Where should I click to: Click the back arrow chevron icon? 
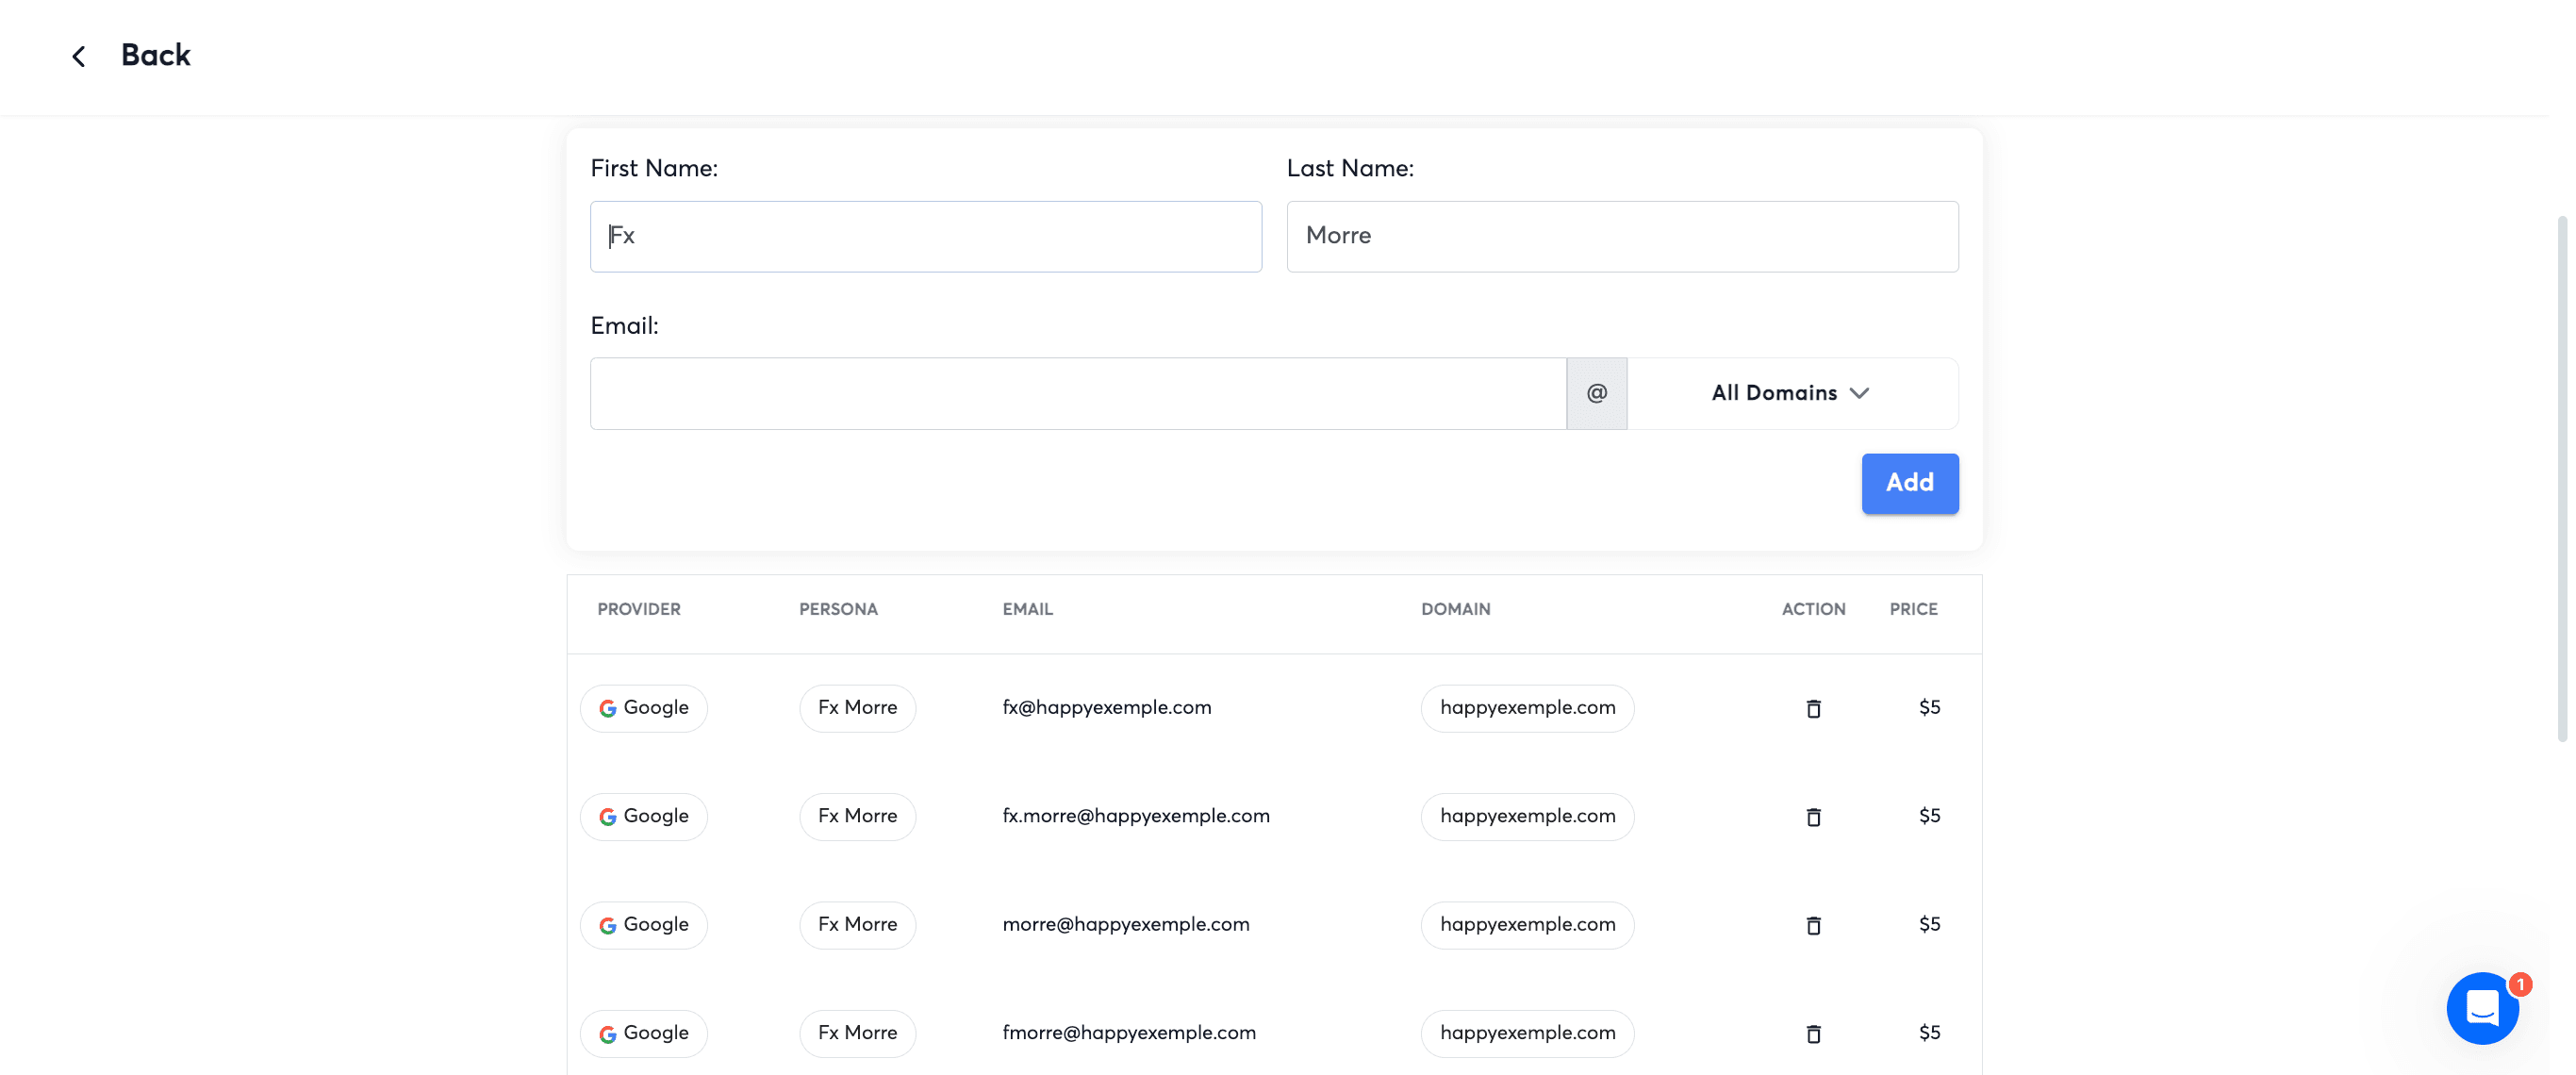[78, 56]
